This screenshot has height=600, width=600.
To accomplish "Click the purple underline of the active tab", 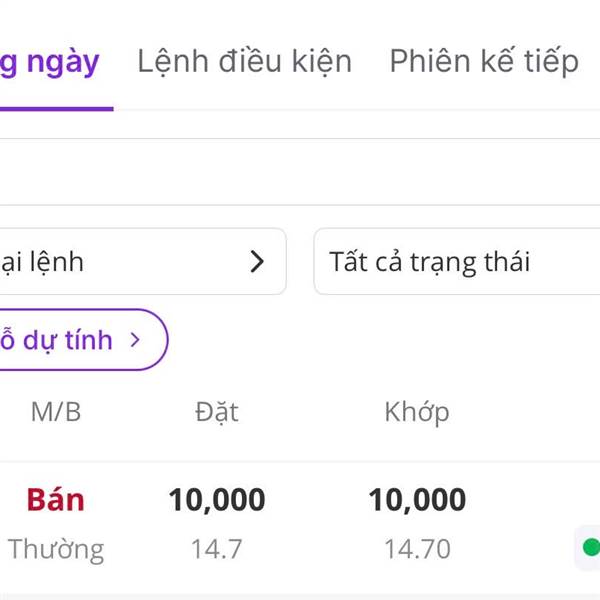I will point(55,108).
